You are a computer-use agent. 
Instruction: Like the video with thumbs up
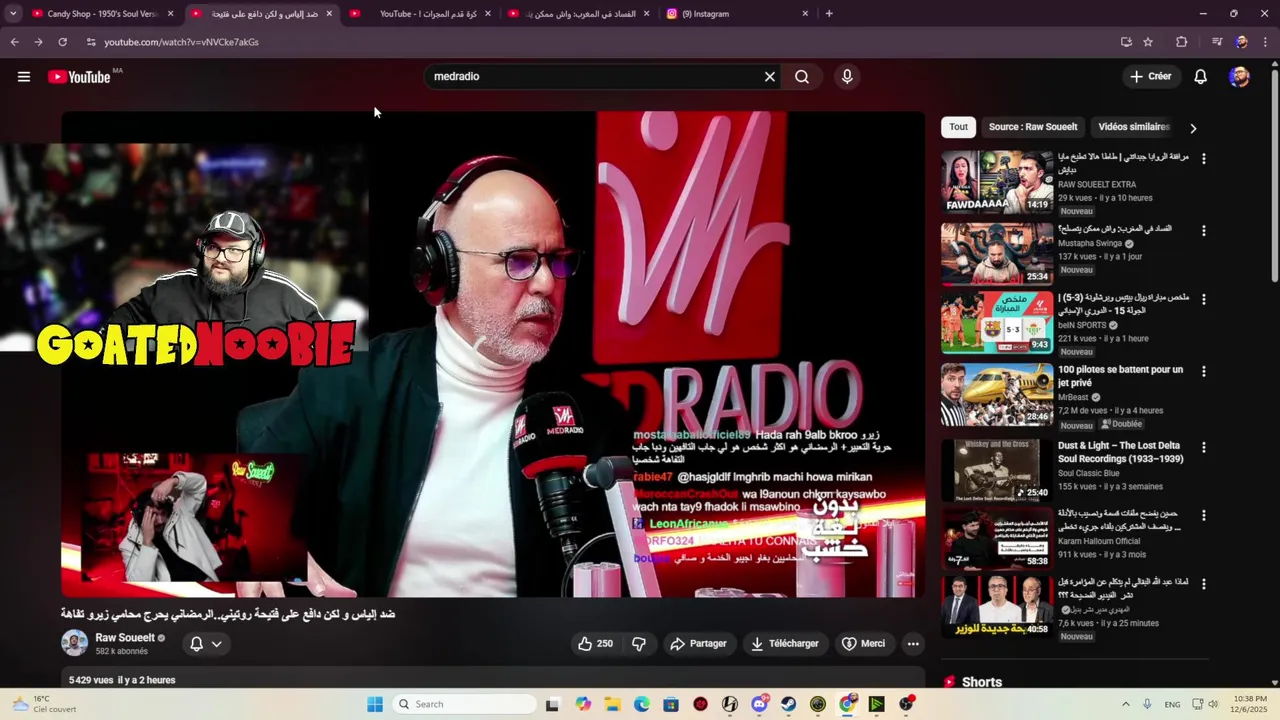595,644
